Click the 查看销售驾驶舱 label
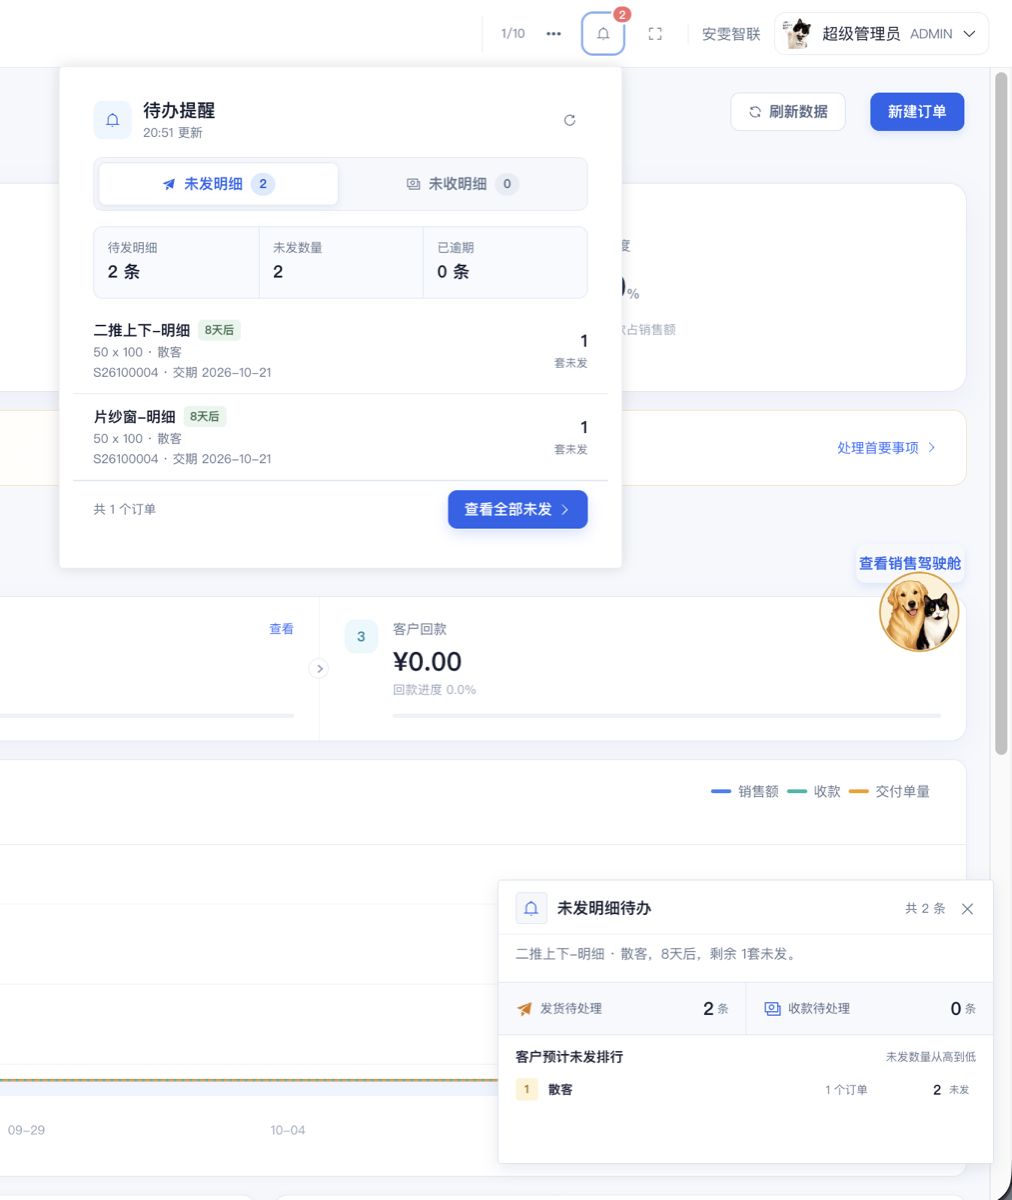The image size is (1012, 1200). pyautogui.click(x=910, y=563)
